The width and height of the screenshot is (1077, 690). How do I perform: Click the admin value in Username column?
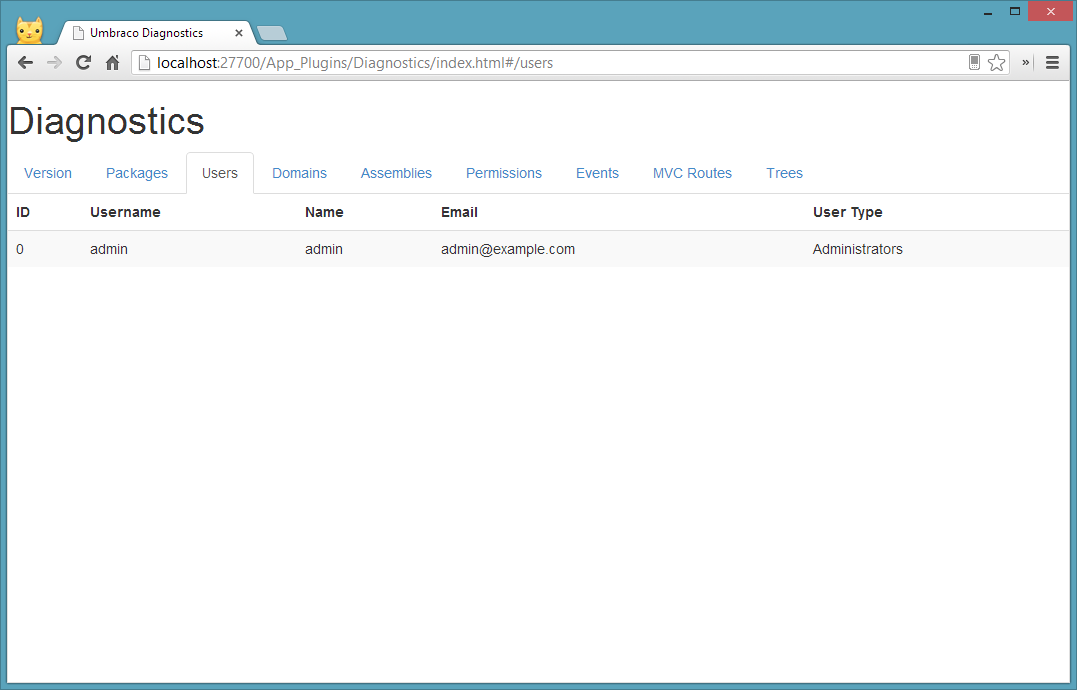click(x=109, y=249)
